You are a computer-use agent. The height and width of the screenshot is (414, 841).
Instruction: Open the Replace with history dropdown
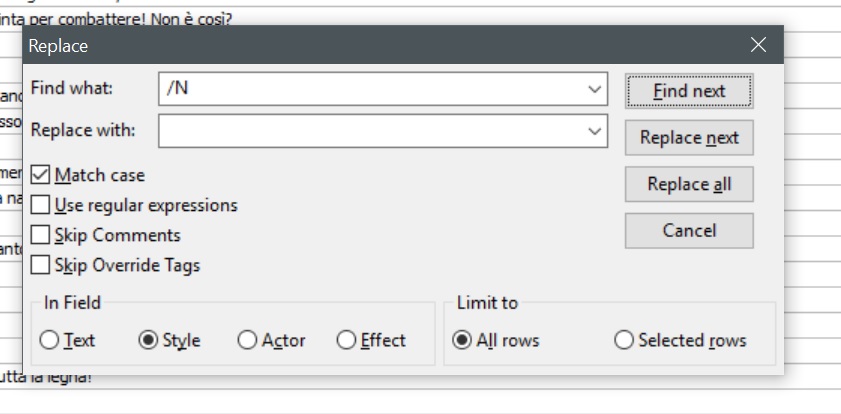[595, 130]
